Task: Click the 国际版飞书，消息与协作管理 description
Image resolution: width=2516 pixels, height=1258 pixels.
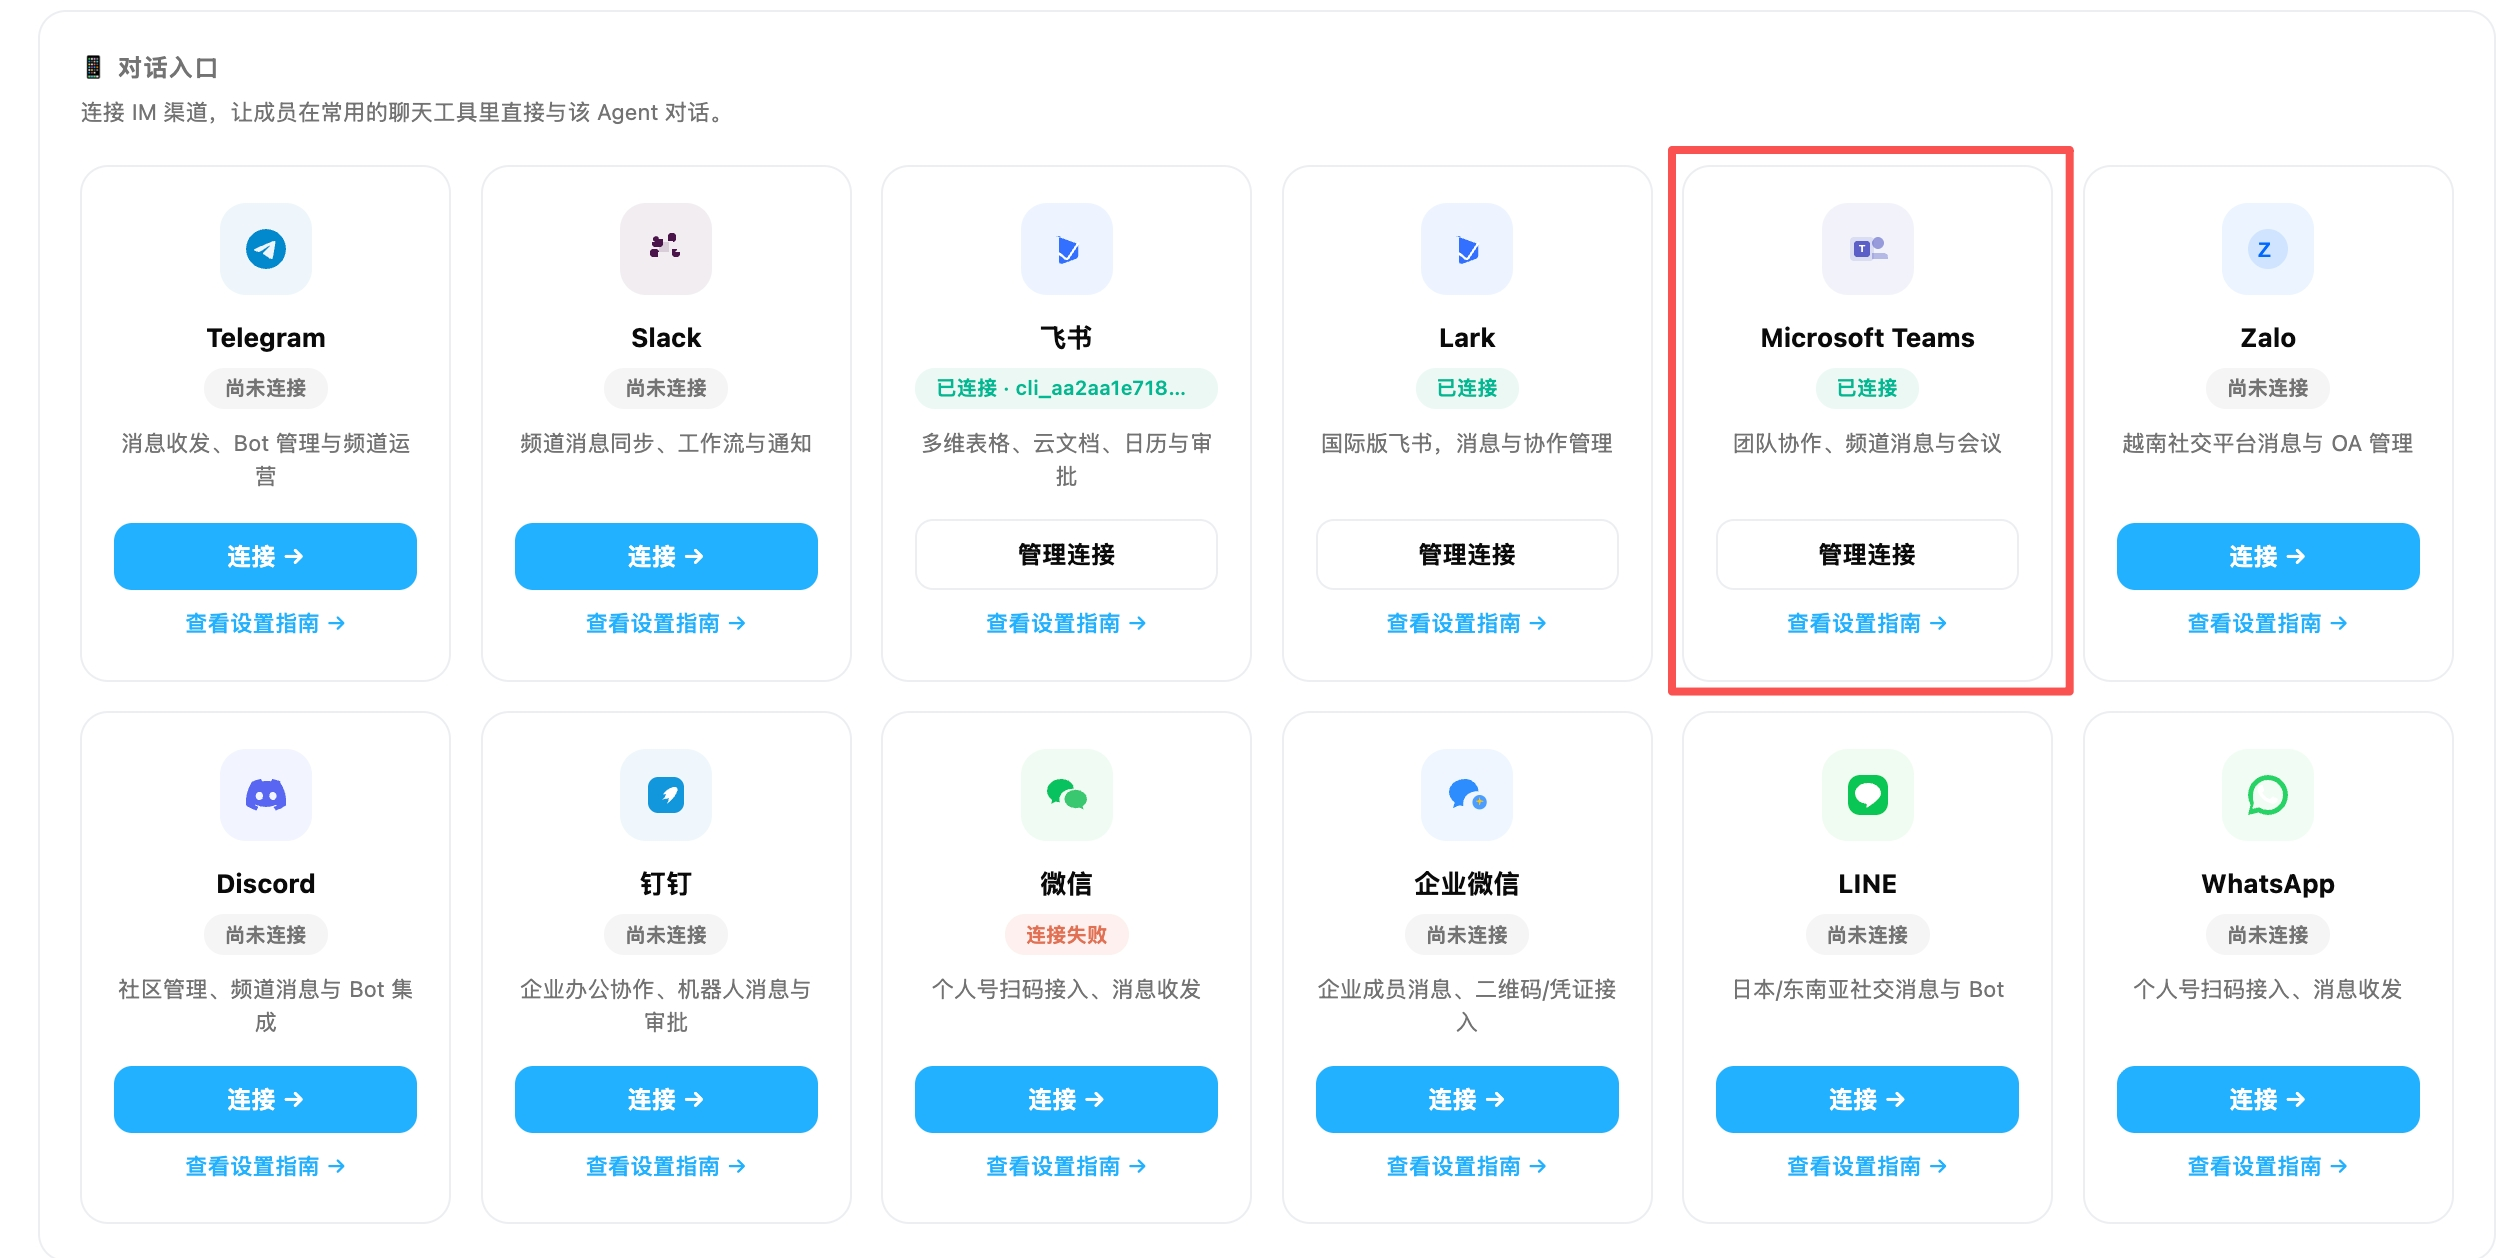Action: [x=1467, y=443]
